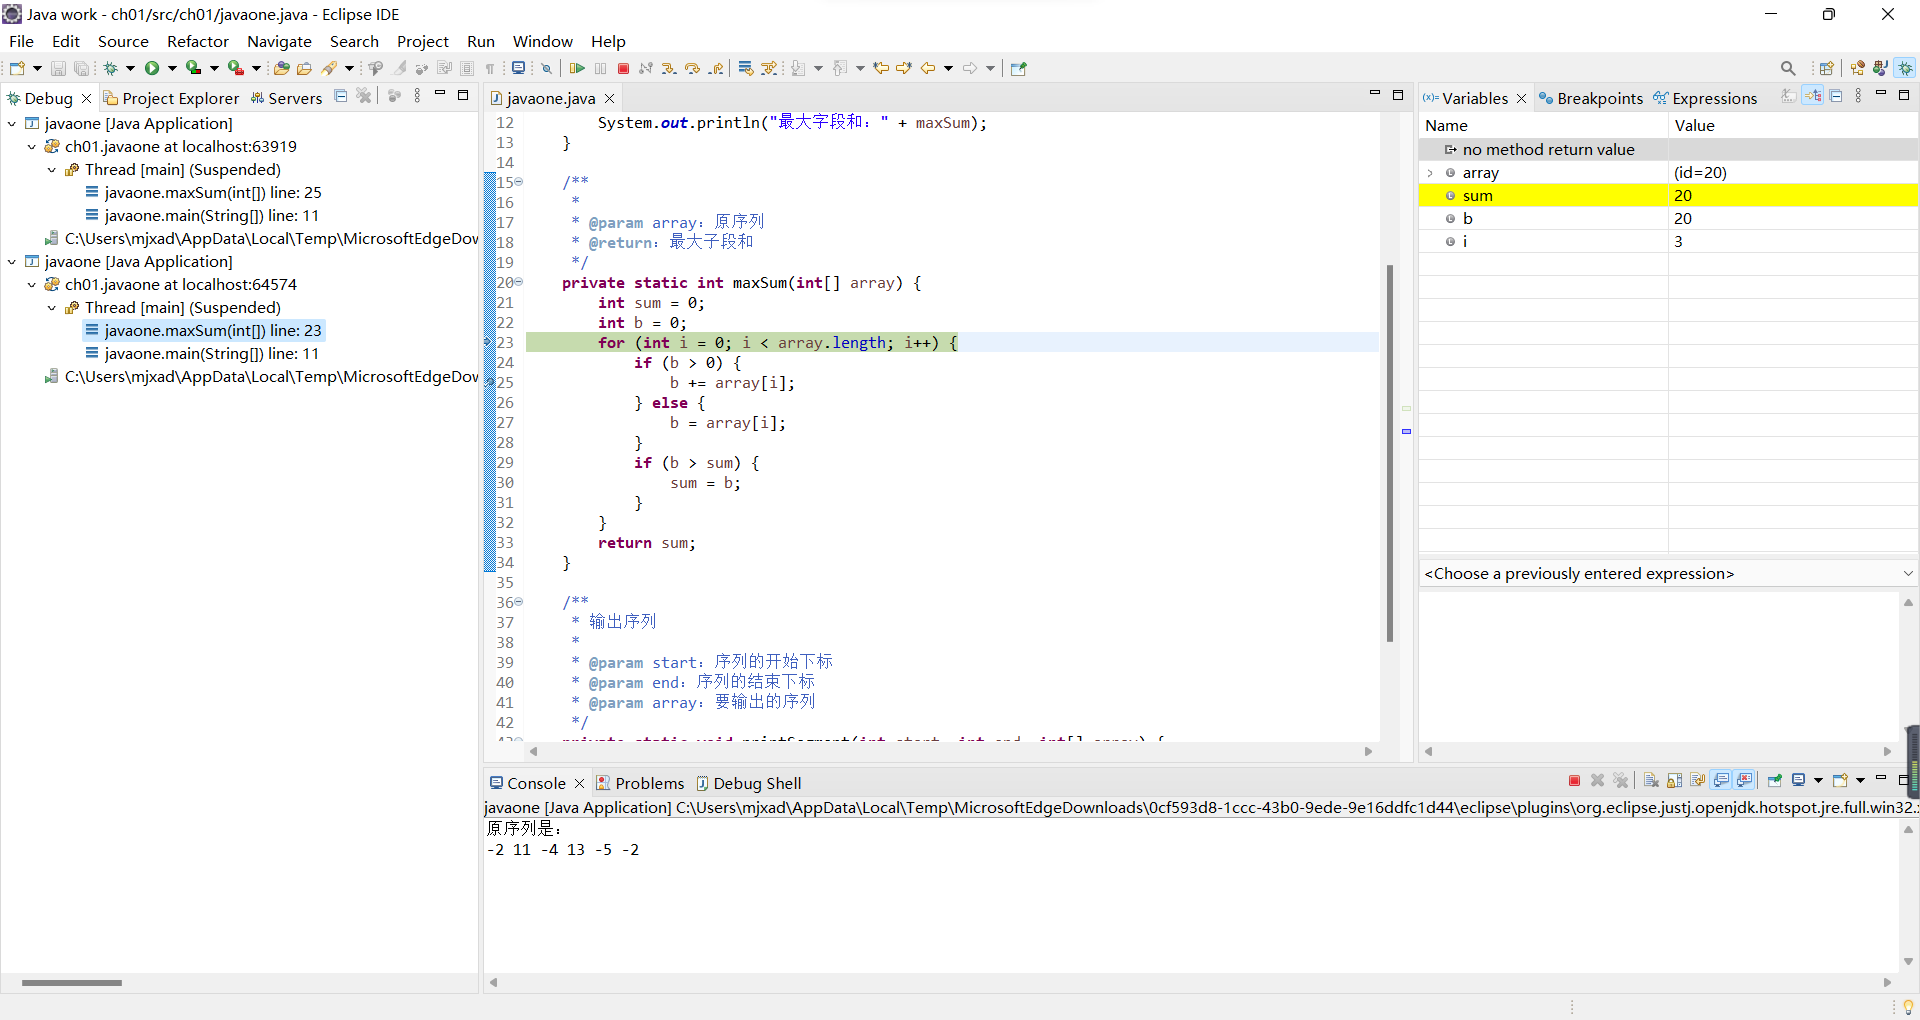The height and width of the screenshot is (1020, 1920).
Task: Click the Skip All Breakpoints icon
Action: click(x=546, y=68)
